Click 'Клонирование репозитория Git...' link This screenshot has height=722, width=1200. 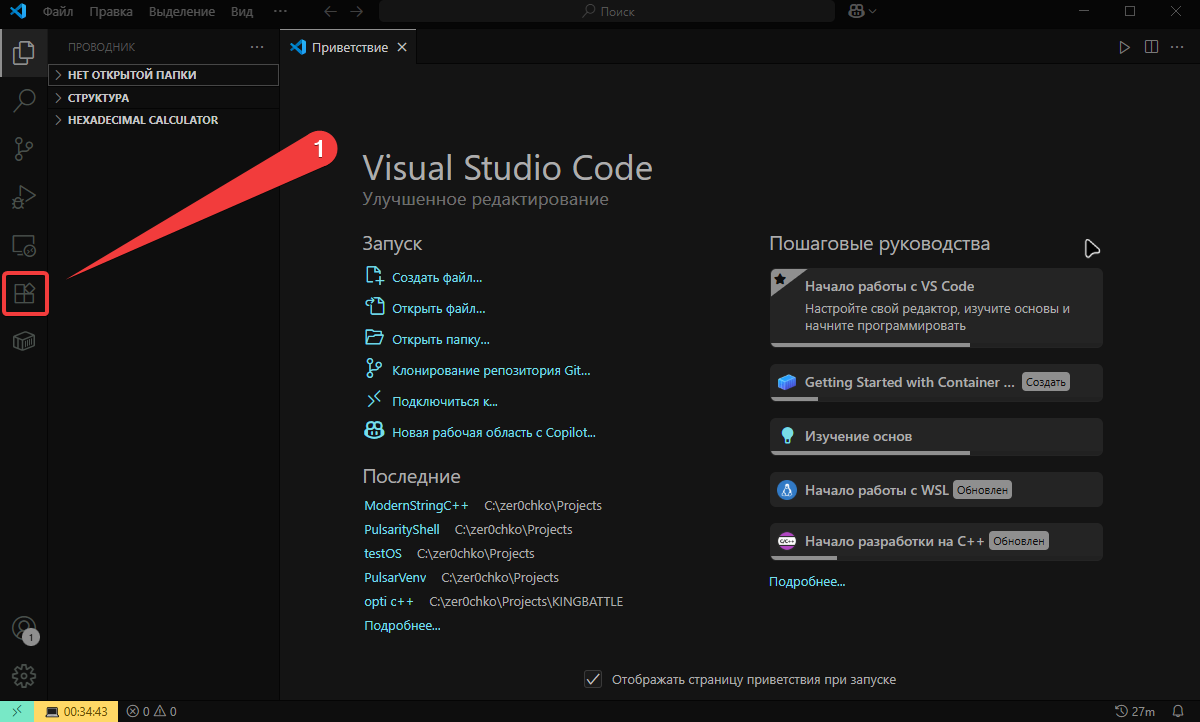pos(491,370)
